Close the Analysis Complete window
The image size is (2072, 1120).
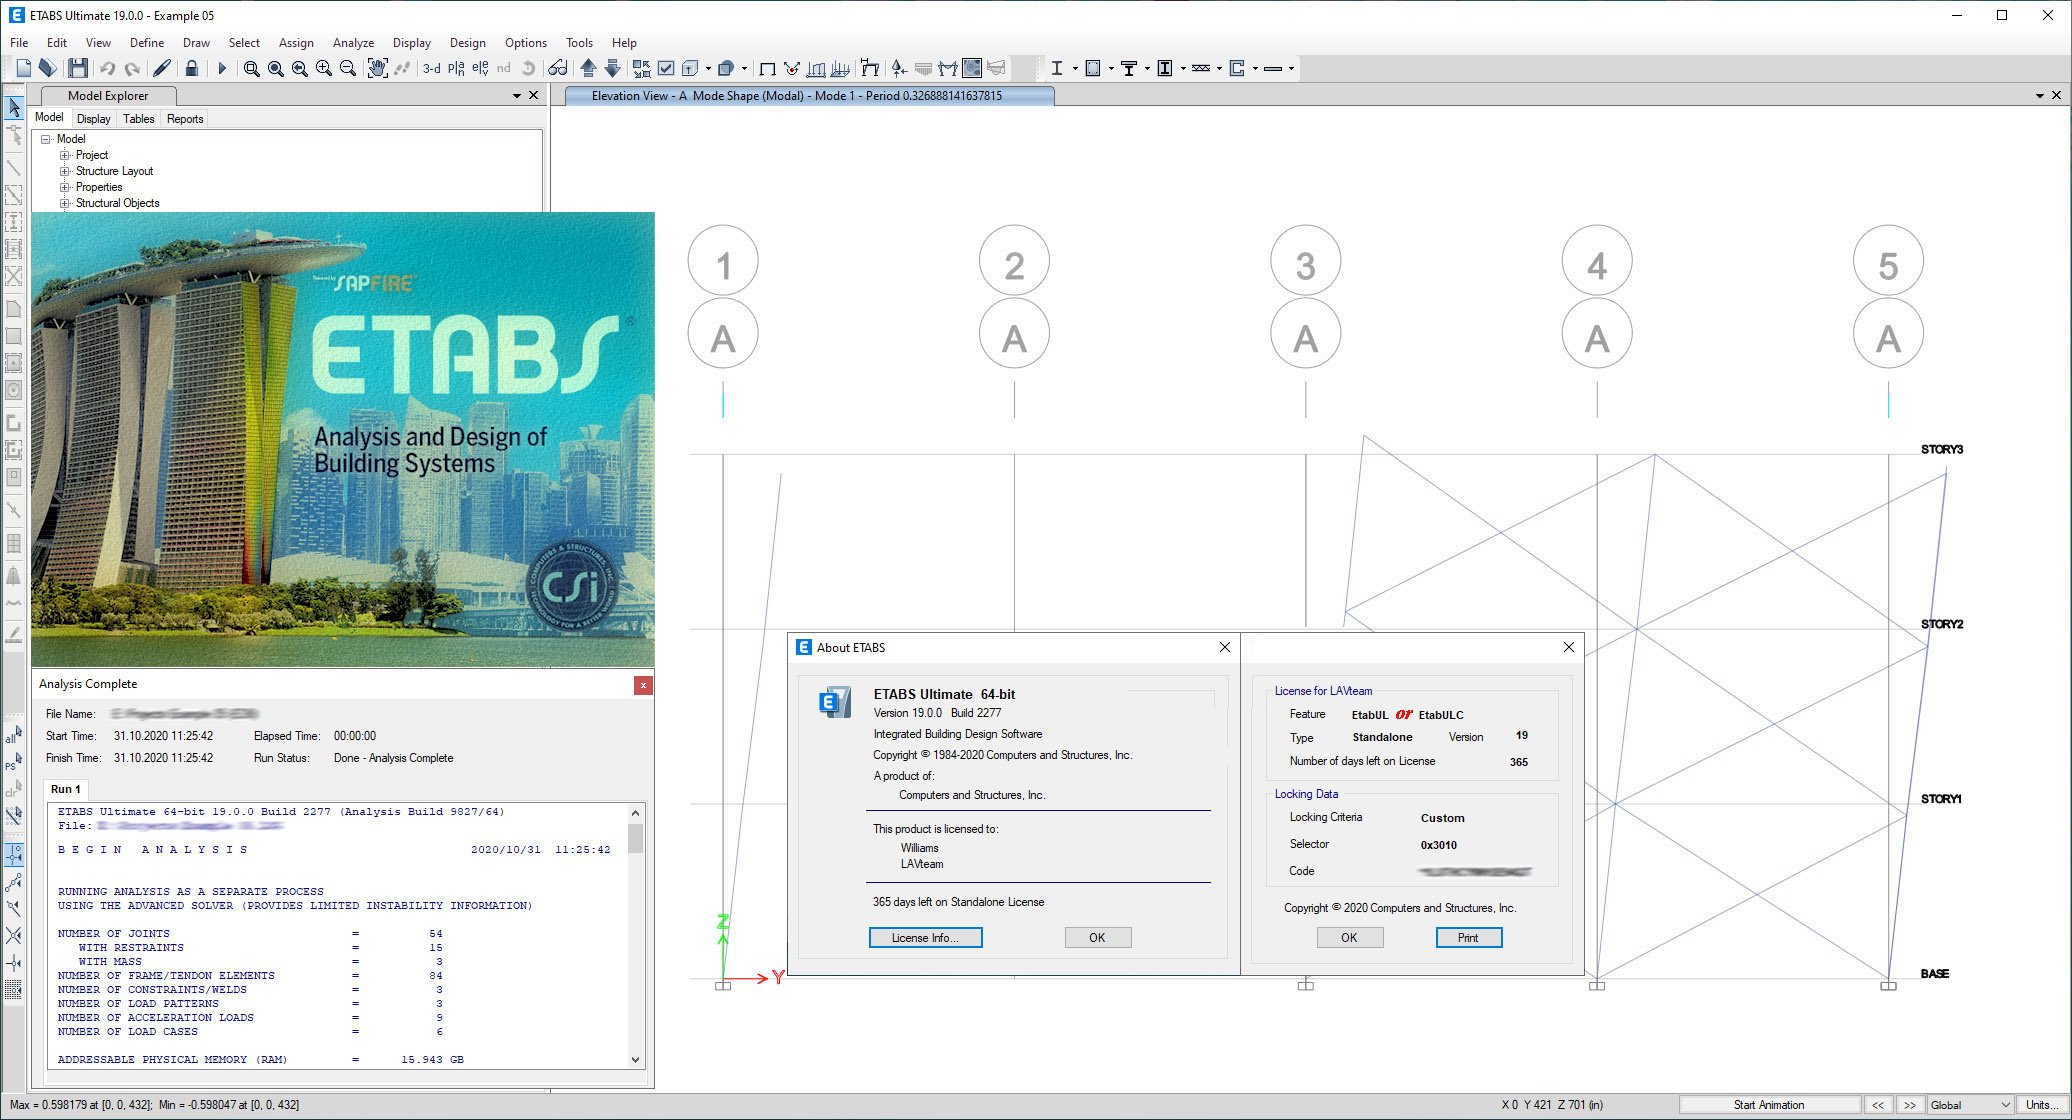(x=643, y=685)
